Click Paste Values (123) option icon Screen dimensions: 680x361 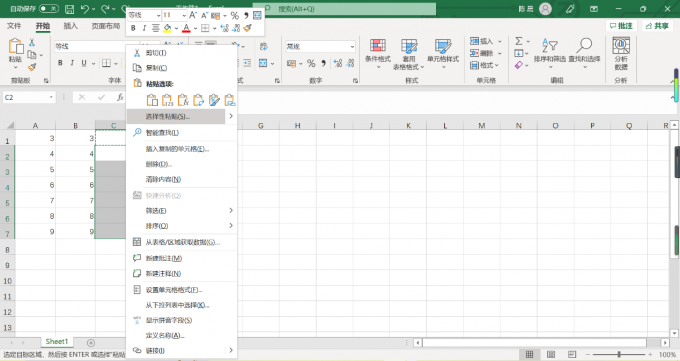[x=167, y=100]
